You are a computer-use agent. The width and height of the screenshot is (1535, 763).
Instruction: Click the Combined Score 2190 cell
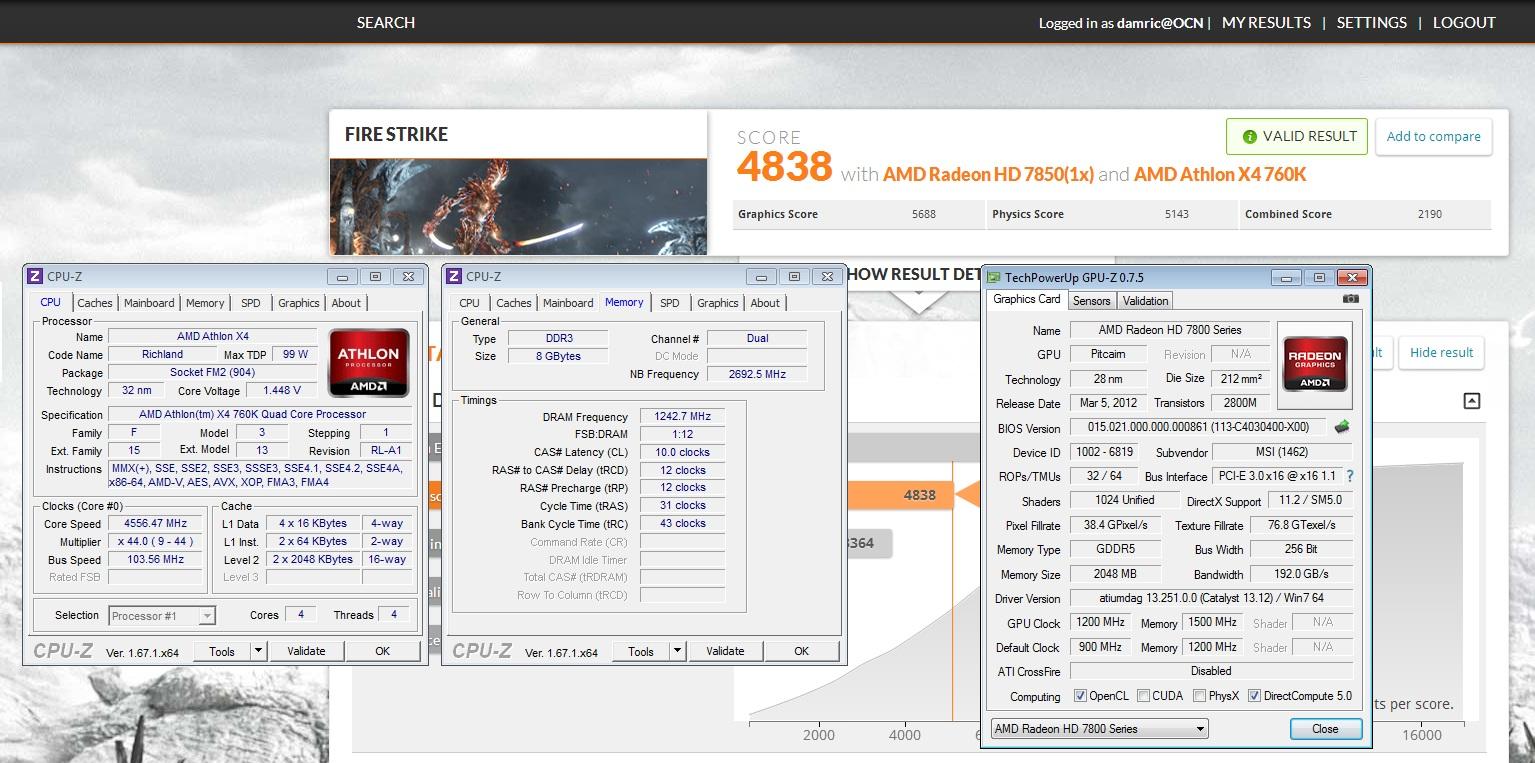[1365, 214]
